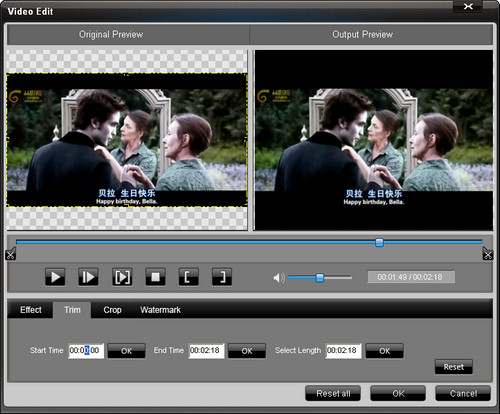This screenshot has width=500, height=414.
Task: Click the Output Preview video frame
Action: [373, 140]
